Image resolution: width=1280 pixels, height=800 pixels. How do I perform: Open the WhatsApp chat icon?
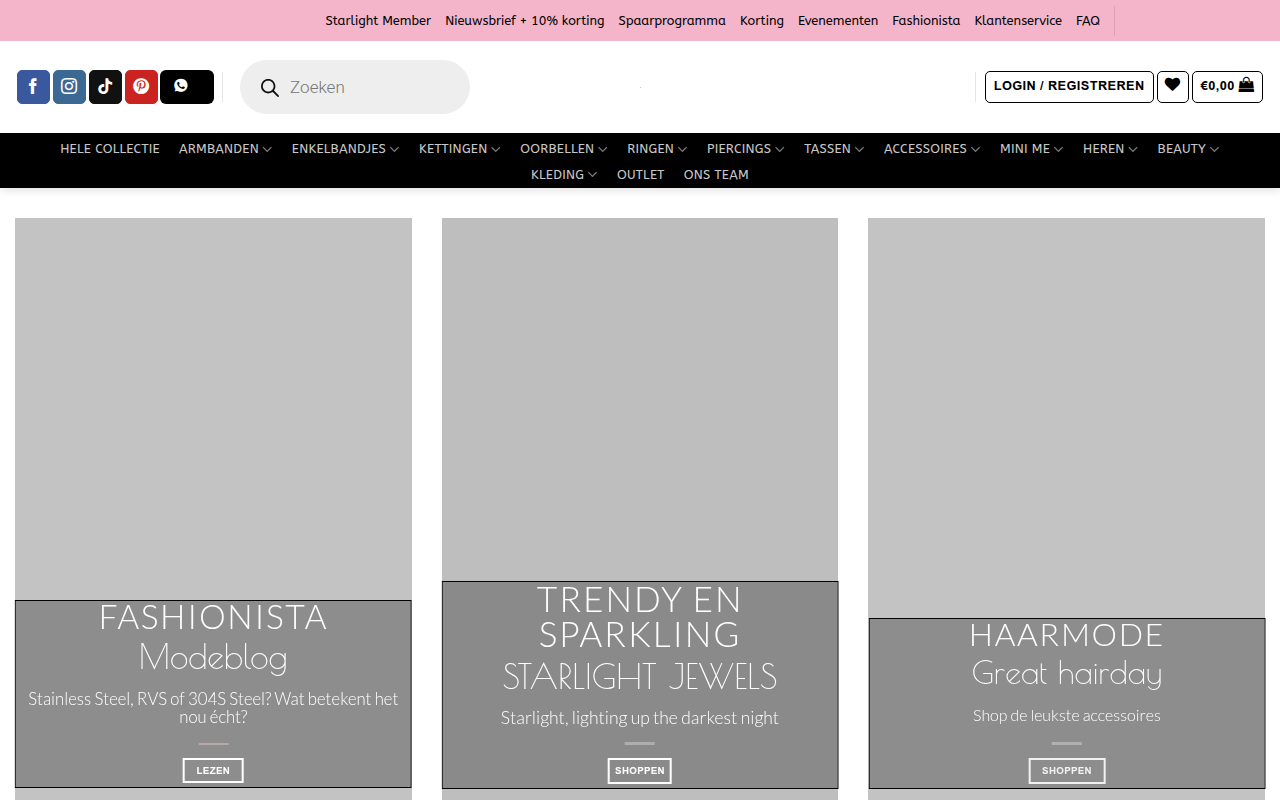click(x=187, y=87)
